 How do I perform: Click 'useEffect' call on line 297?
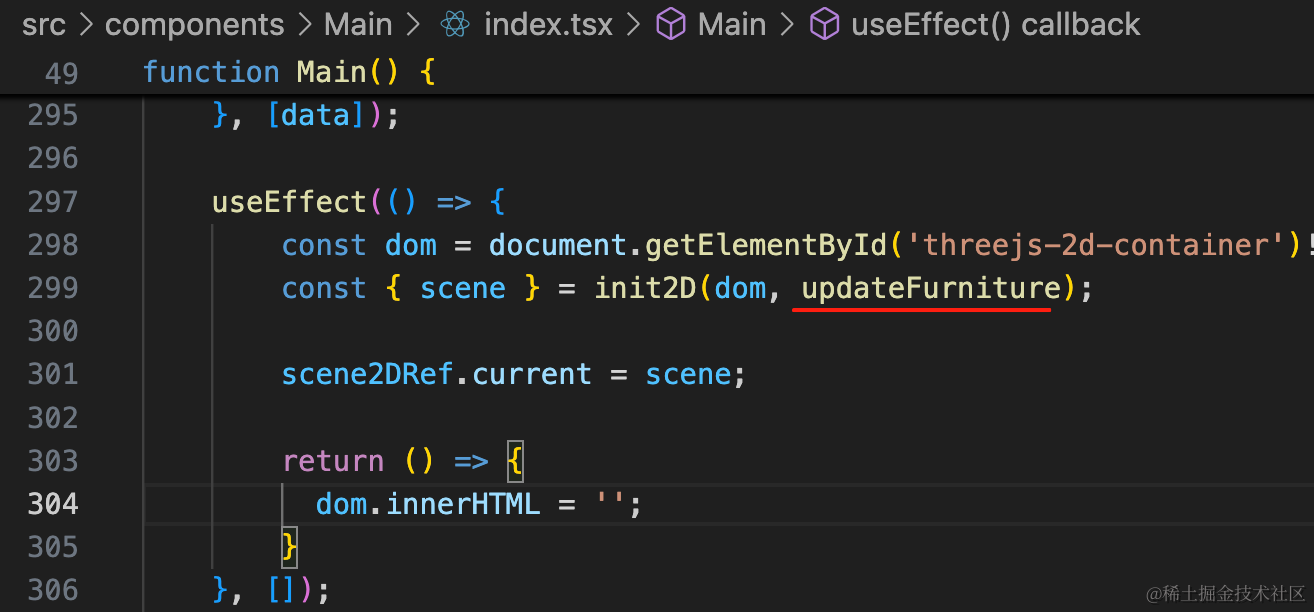tap(289, 202)
